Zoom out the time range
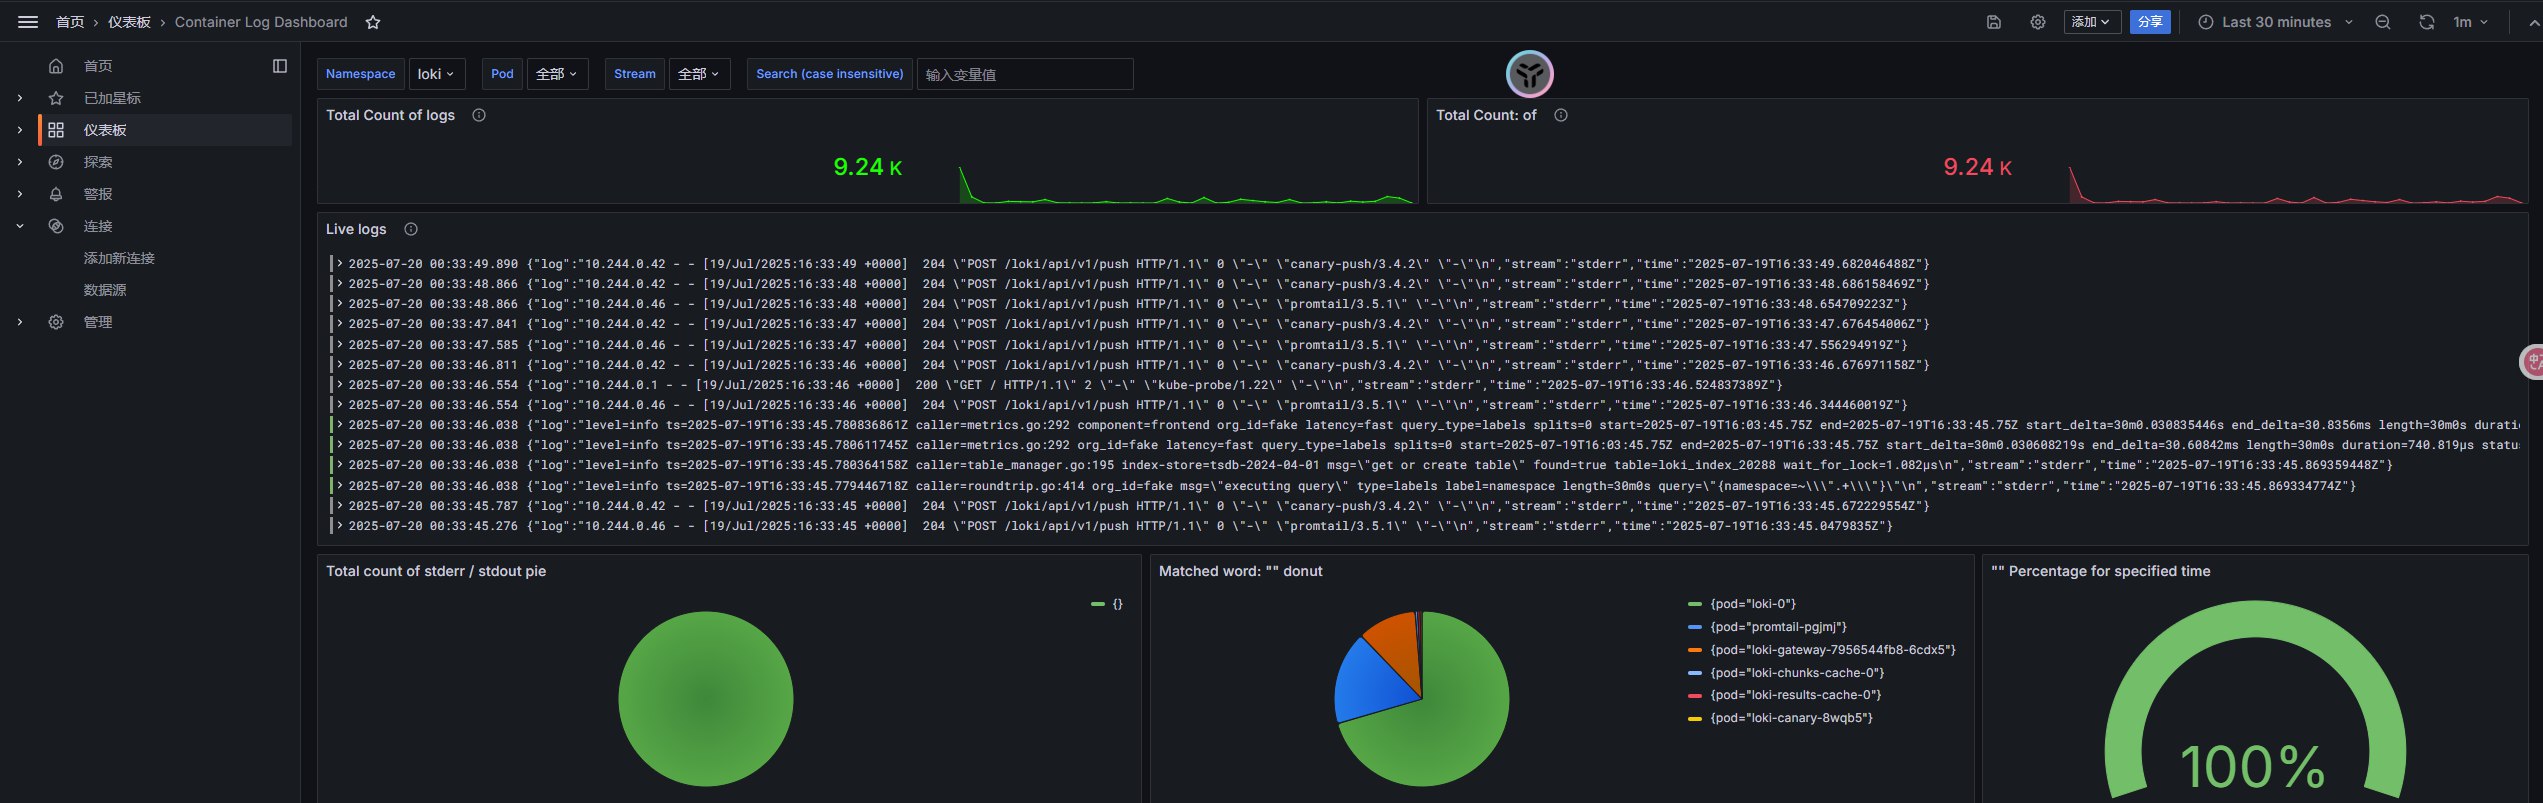The height and width of the screenshot is (803, 2543). click(2383, 22)
